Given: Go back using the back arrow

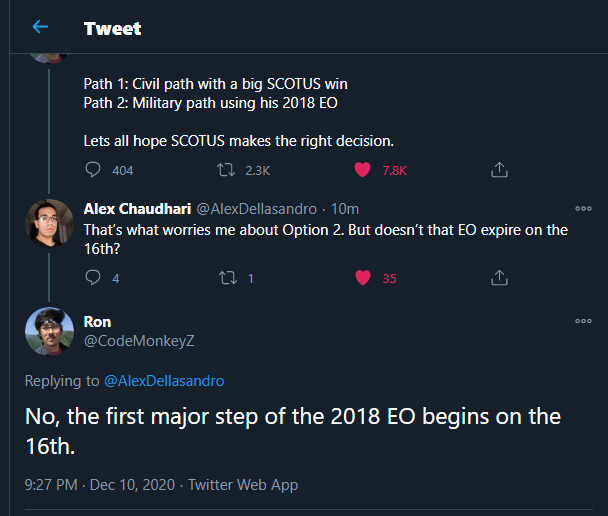Looking at the screenshot, I should [40, 27].
